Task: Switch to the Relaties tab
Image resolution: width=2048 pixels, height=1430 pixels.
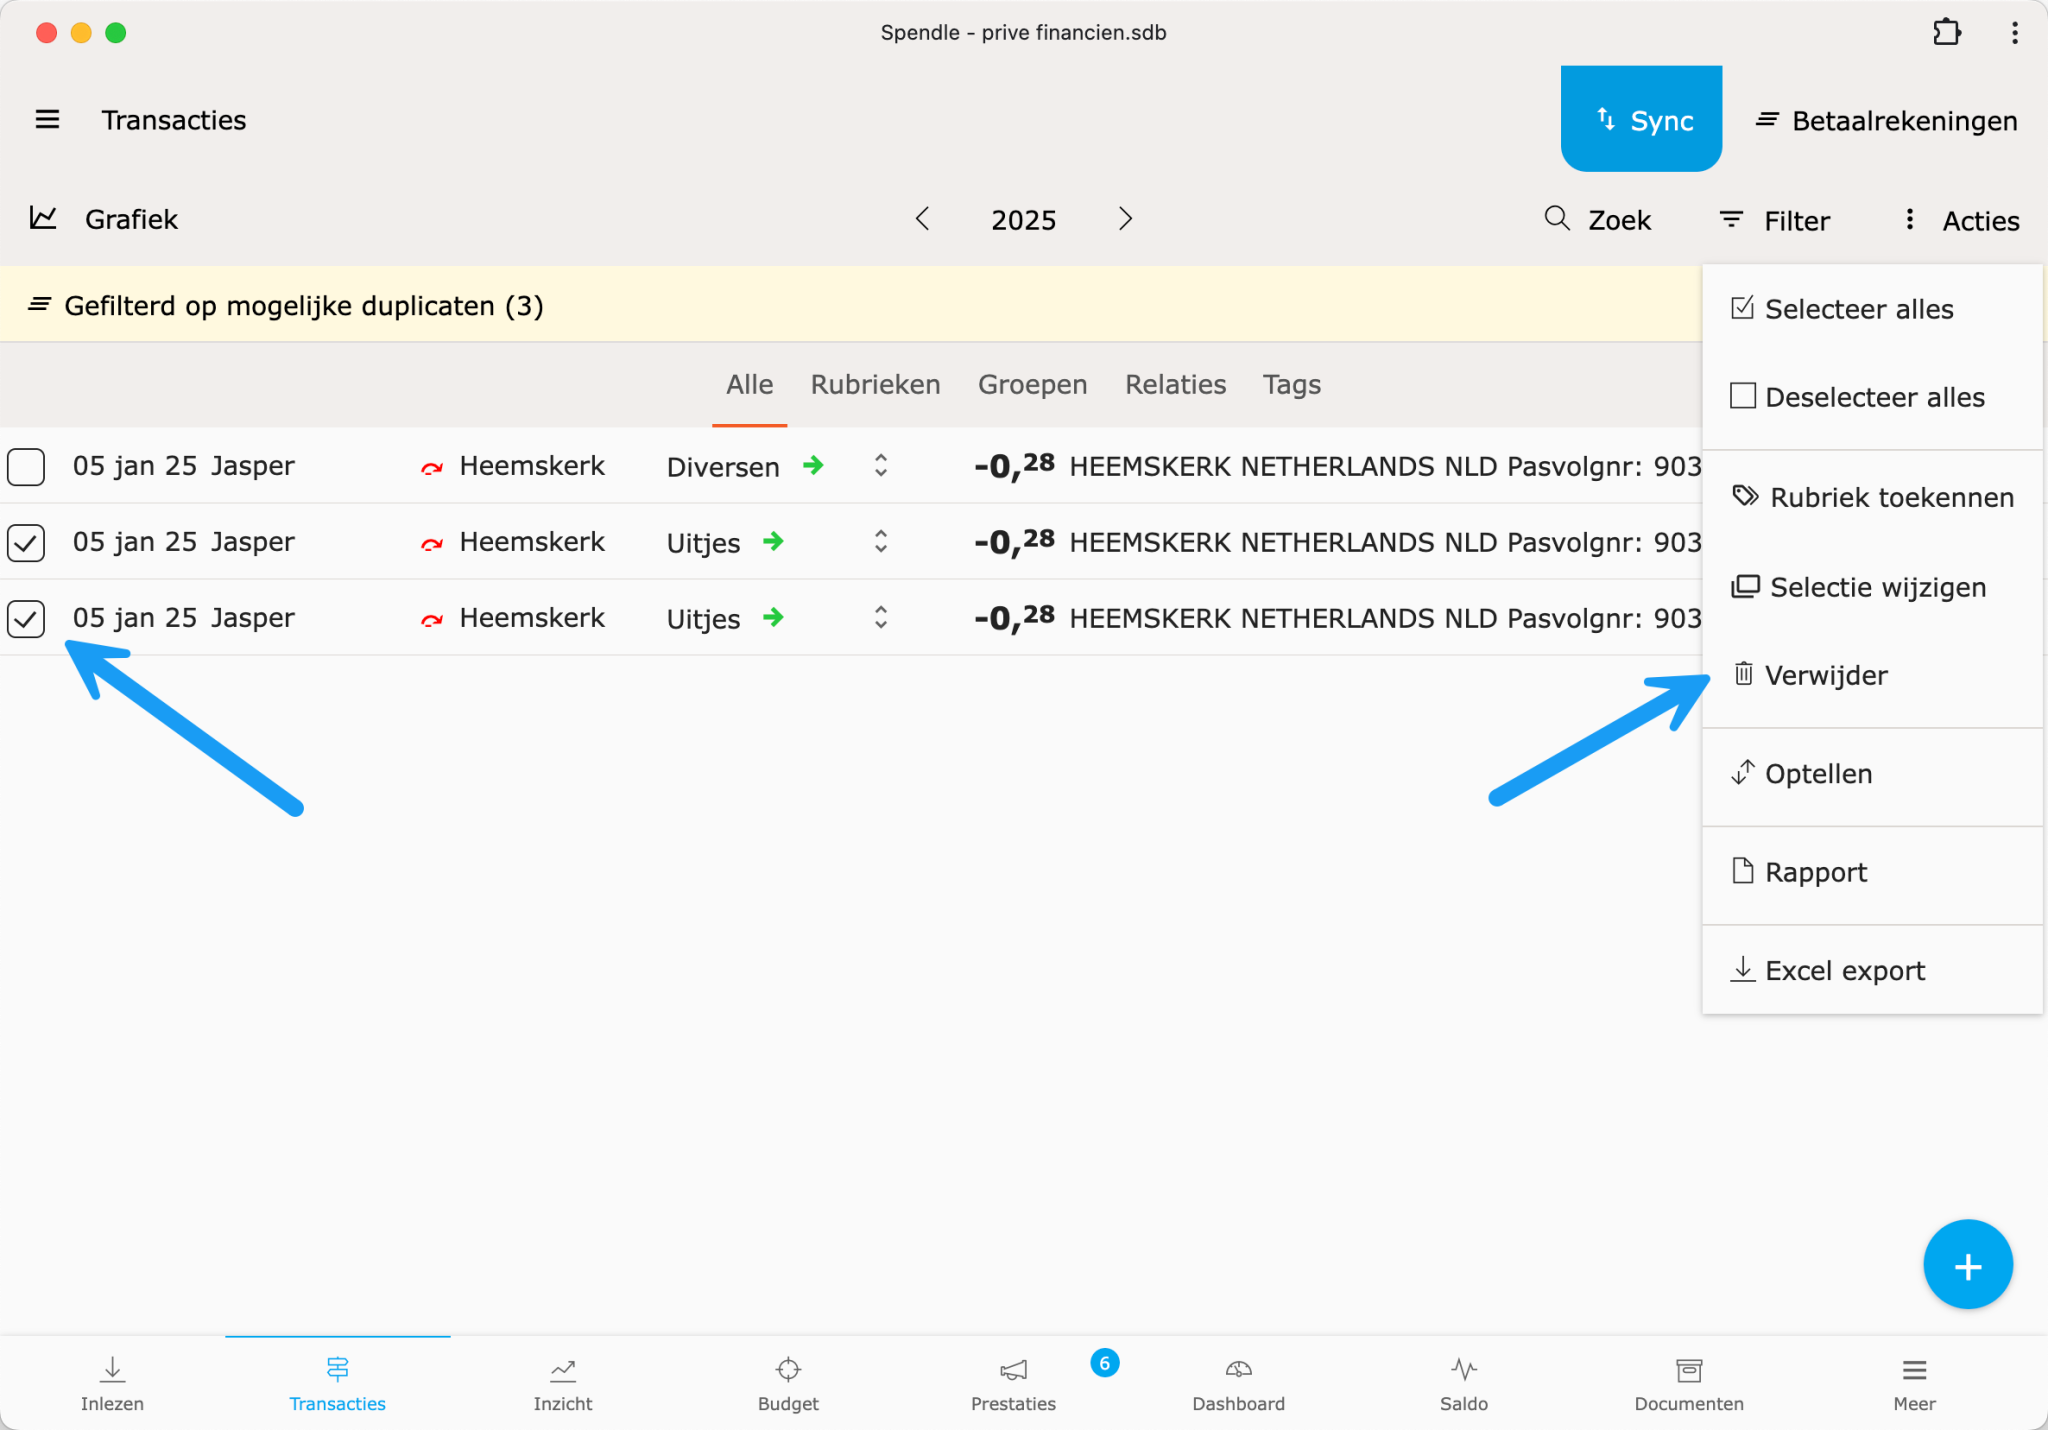Action: [x=1175, y=385]
